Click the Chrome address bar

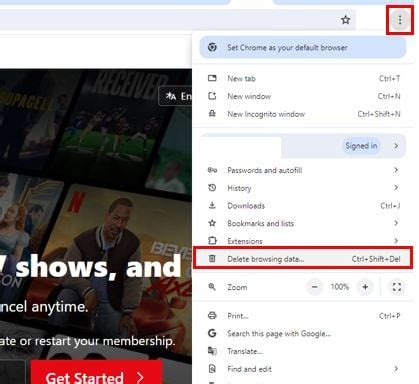(x=177, y=20)
